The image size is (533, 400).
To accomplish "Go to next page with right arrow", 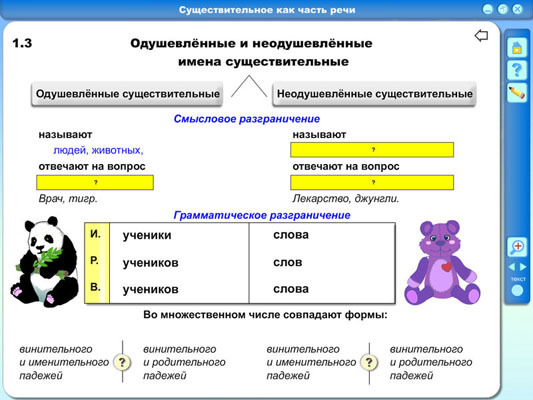I will coord(523,267).
